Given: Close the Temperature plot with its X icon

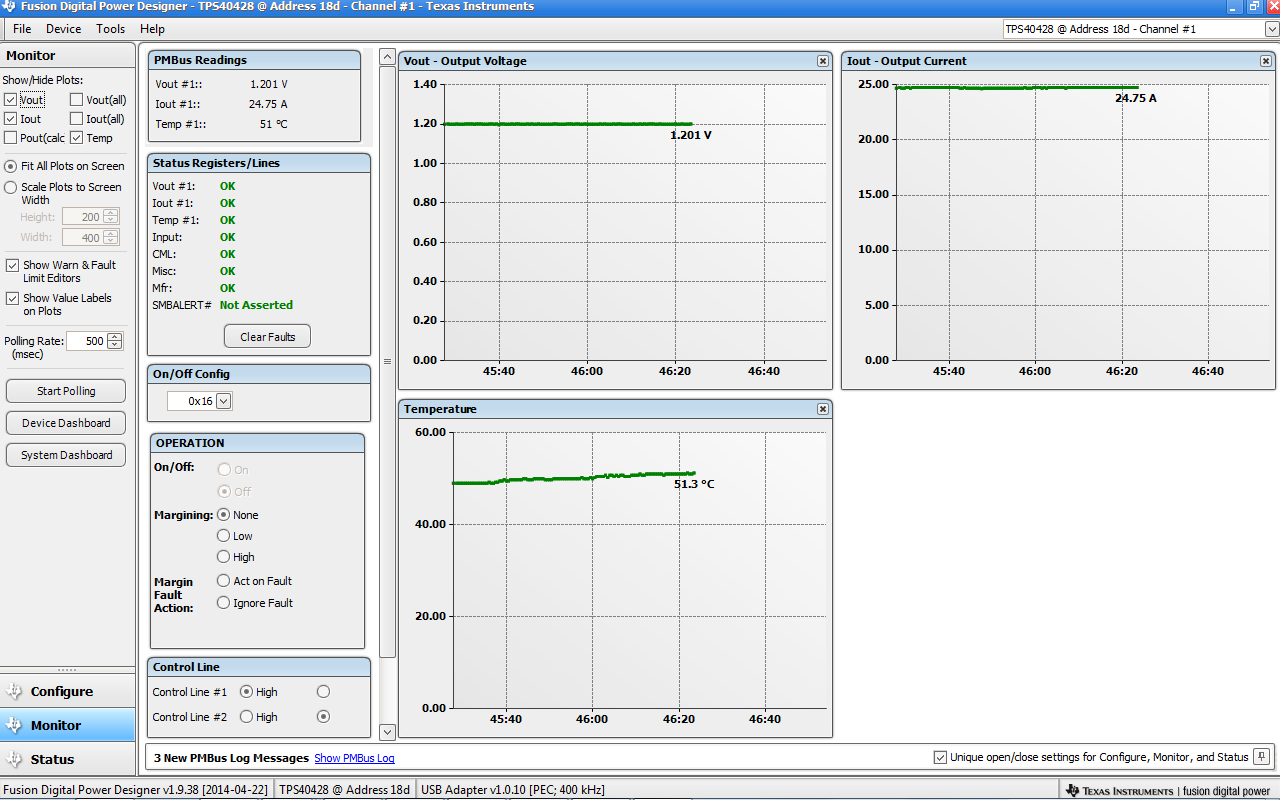Looking at the screenshot, I should [822, 408].
